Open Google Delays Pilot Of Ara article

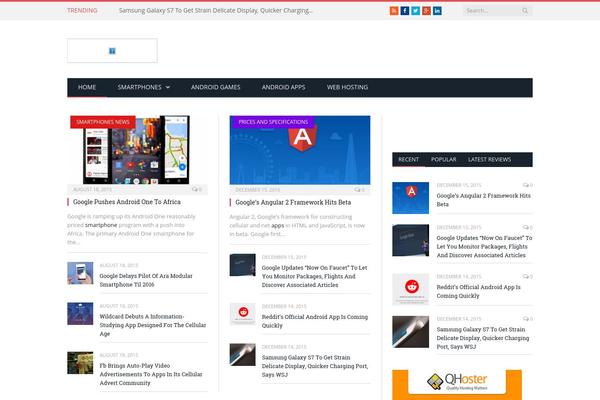(x=146, y=280)
